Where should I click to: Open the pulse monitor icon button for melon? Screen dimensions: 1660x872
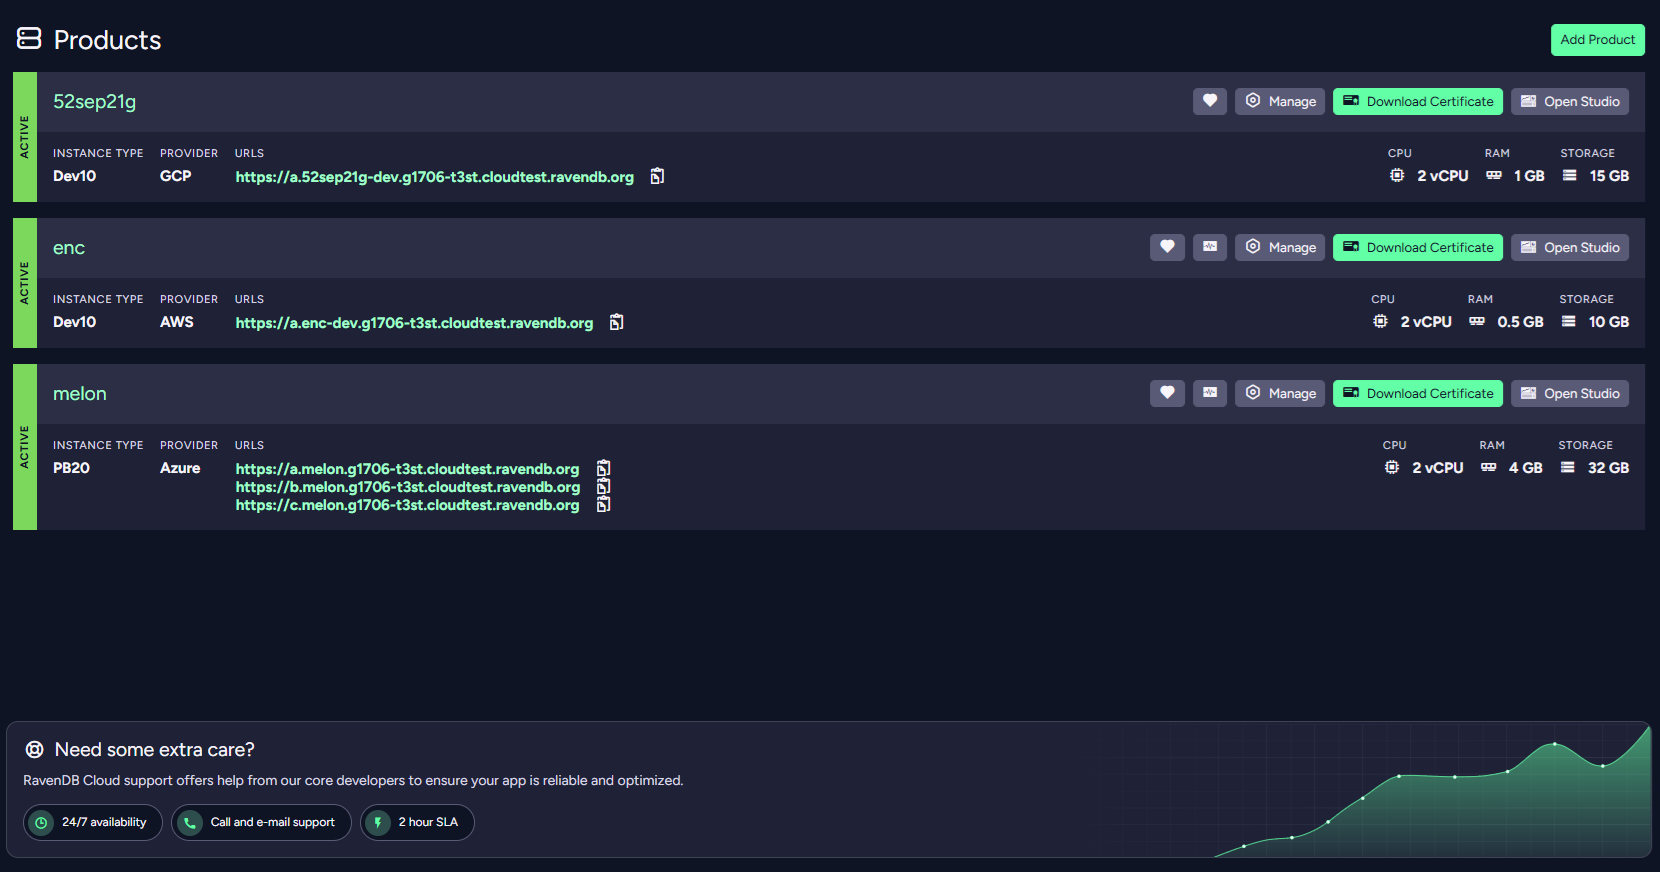point(1210,393)
